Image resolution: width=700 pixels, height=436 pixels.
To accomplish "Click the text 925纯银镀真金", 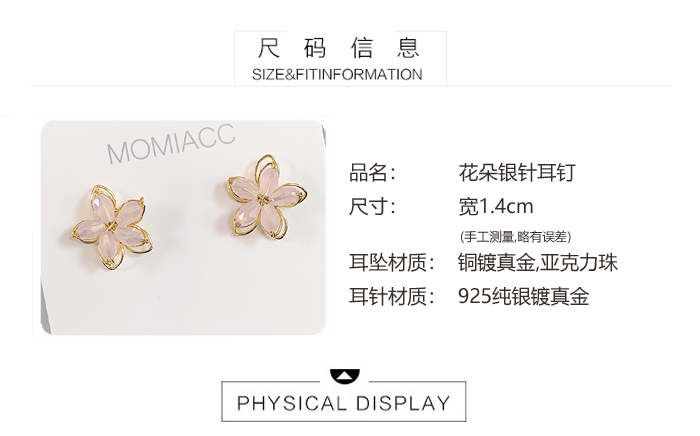I will [524, 296].
